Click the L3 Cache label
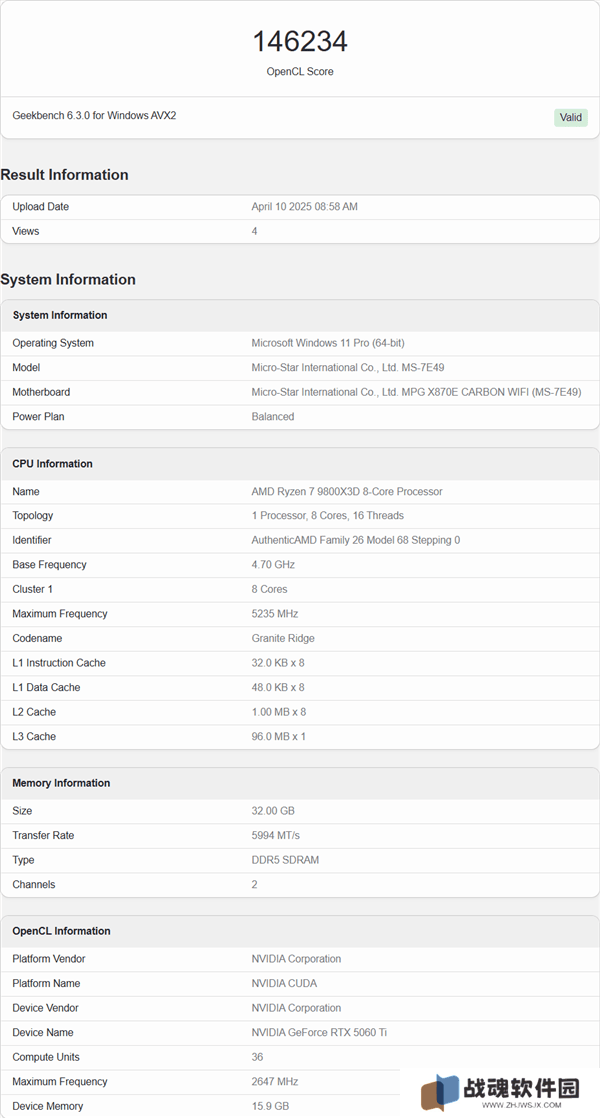 click(x=34, y=737)
